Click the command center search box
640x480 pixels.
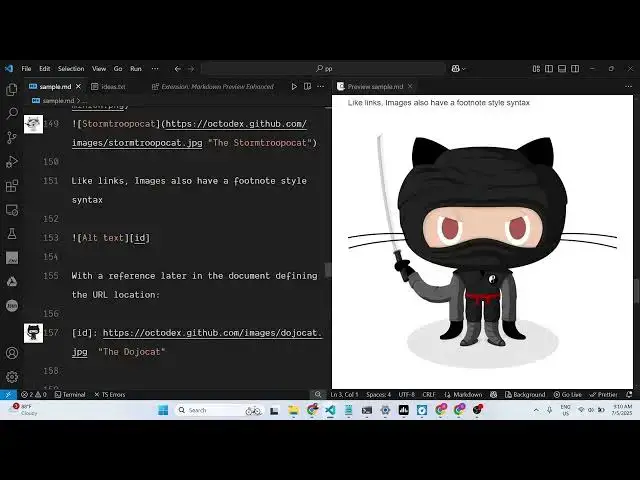(324, 69)
